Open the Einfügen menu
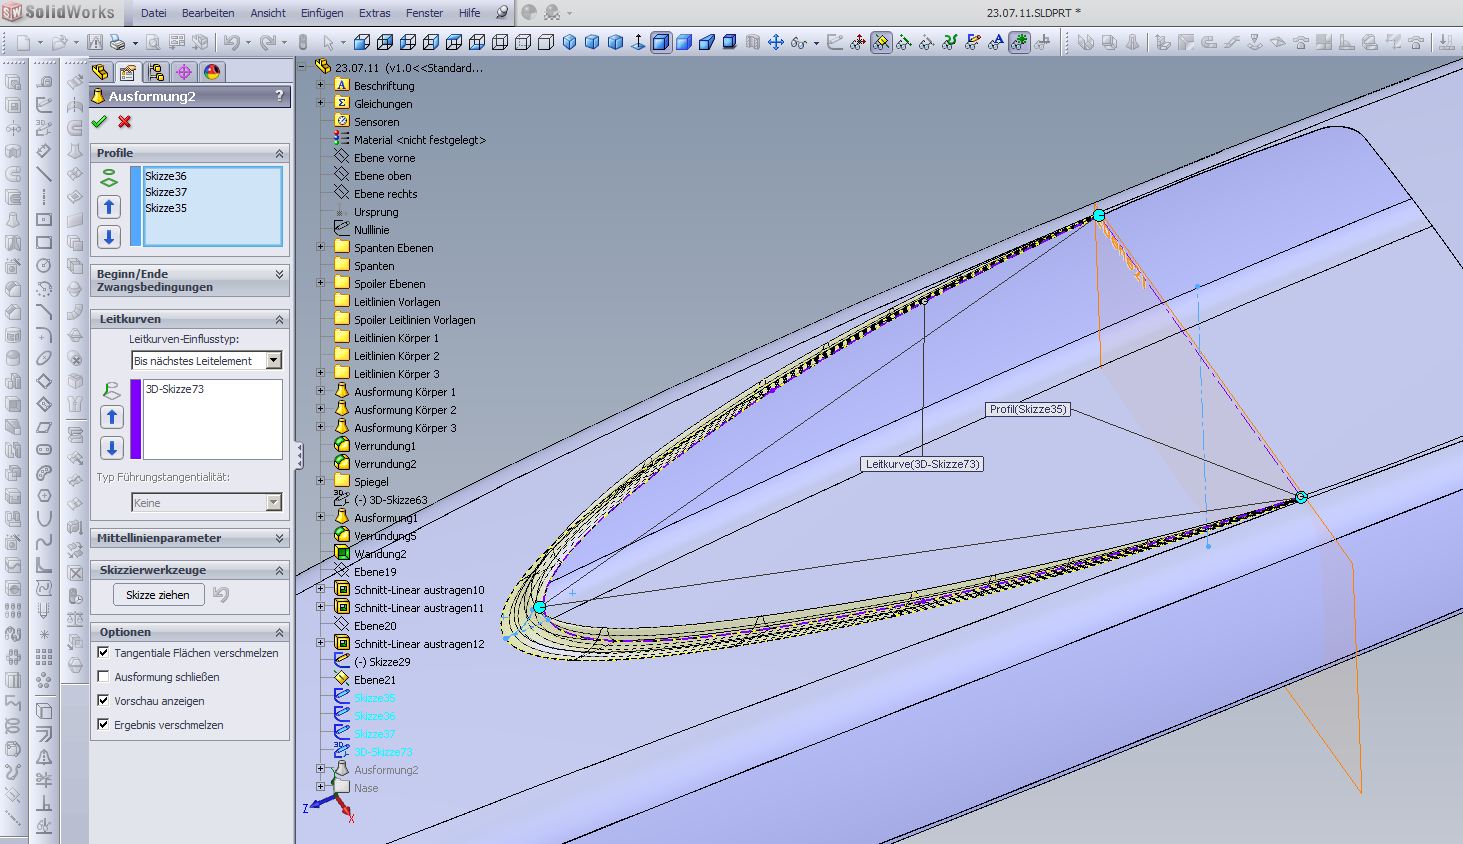Screen dimensions: 1463x844 click(x=322, y=13)
